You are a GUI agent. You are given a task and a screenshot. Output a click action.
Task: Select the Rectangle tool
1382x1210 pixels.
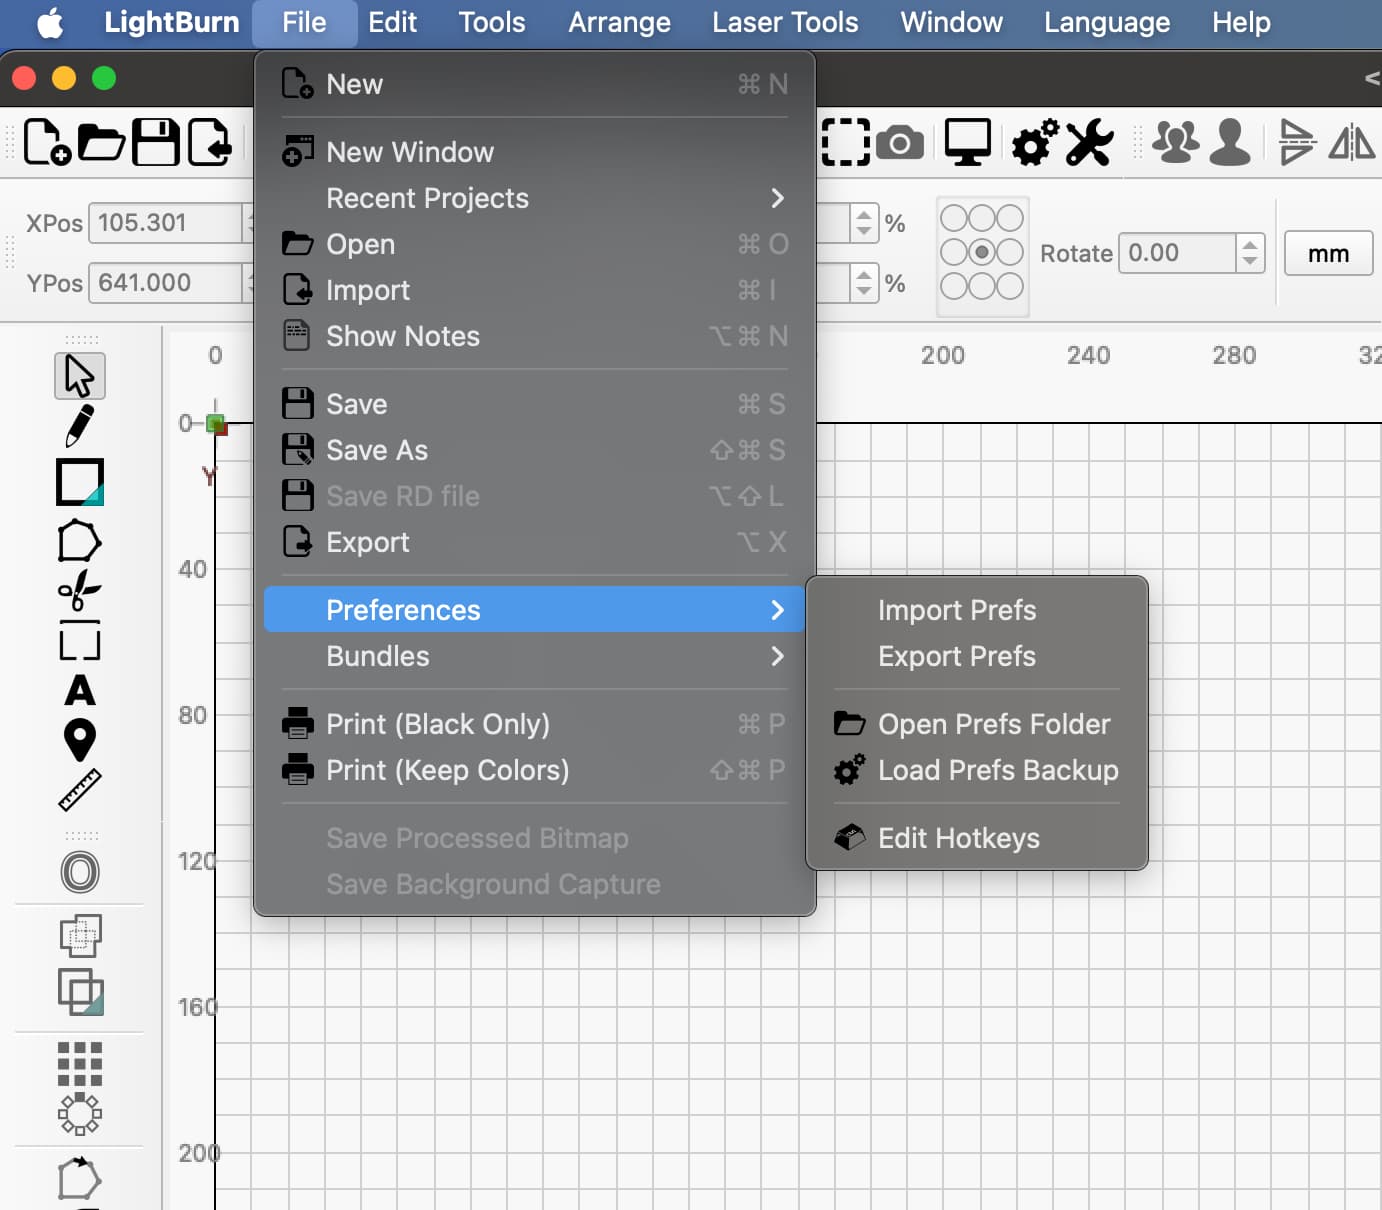[80, 482]
